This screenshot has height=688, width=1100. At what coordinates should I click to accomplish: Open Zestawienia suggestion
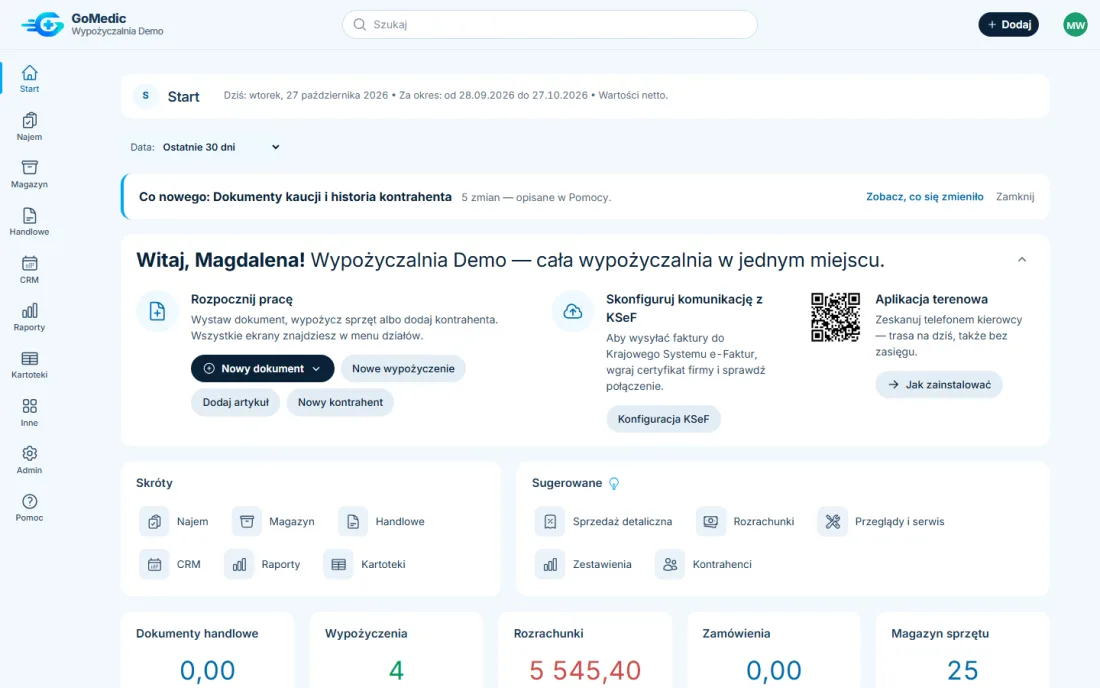584,564
